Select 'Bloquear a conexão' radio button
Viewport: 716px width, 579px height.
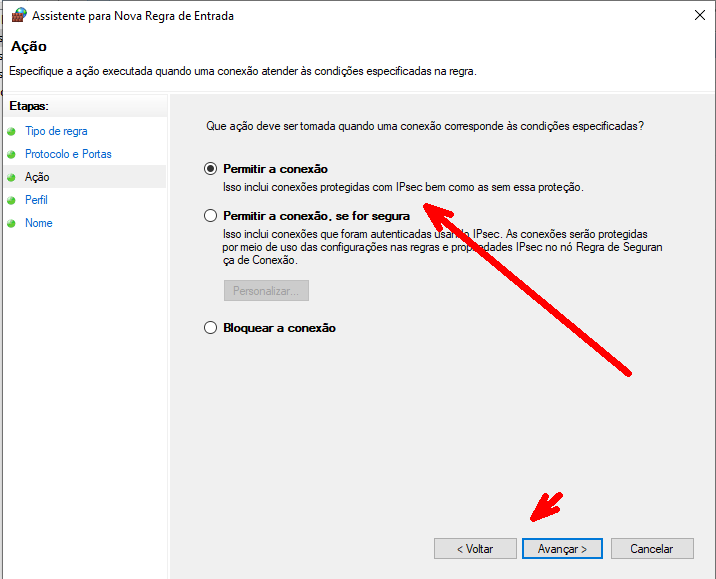point(210,328)
